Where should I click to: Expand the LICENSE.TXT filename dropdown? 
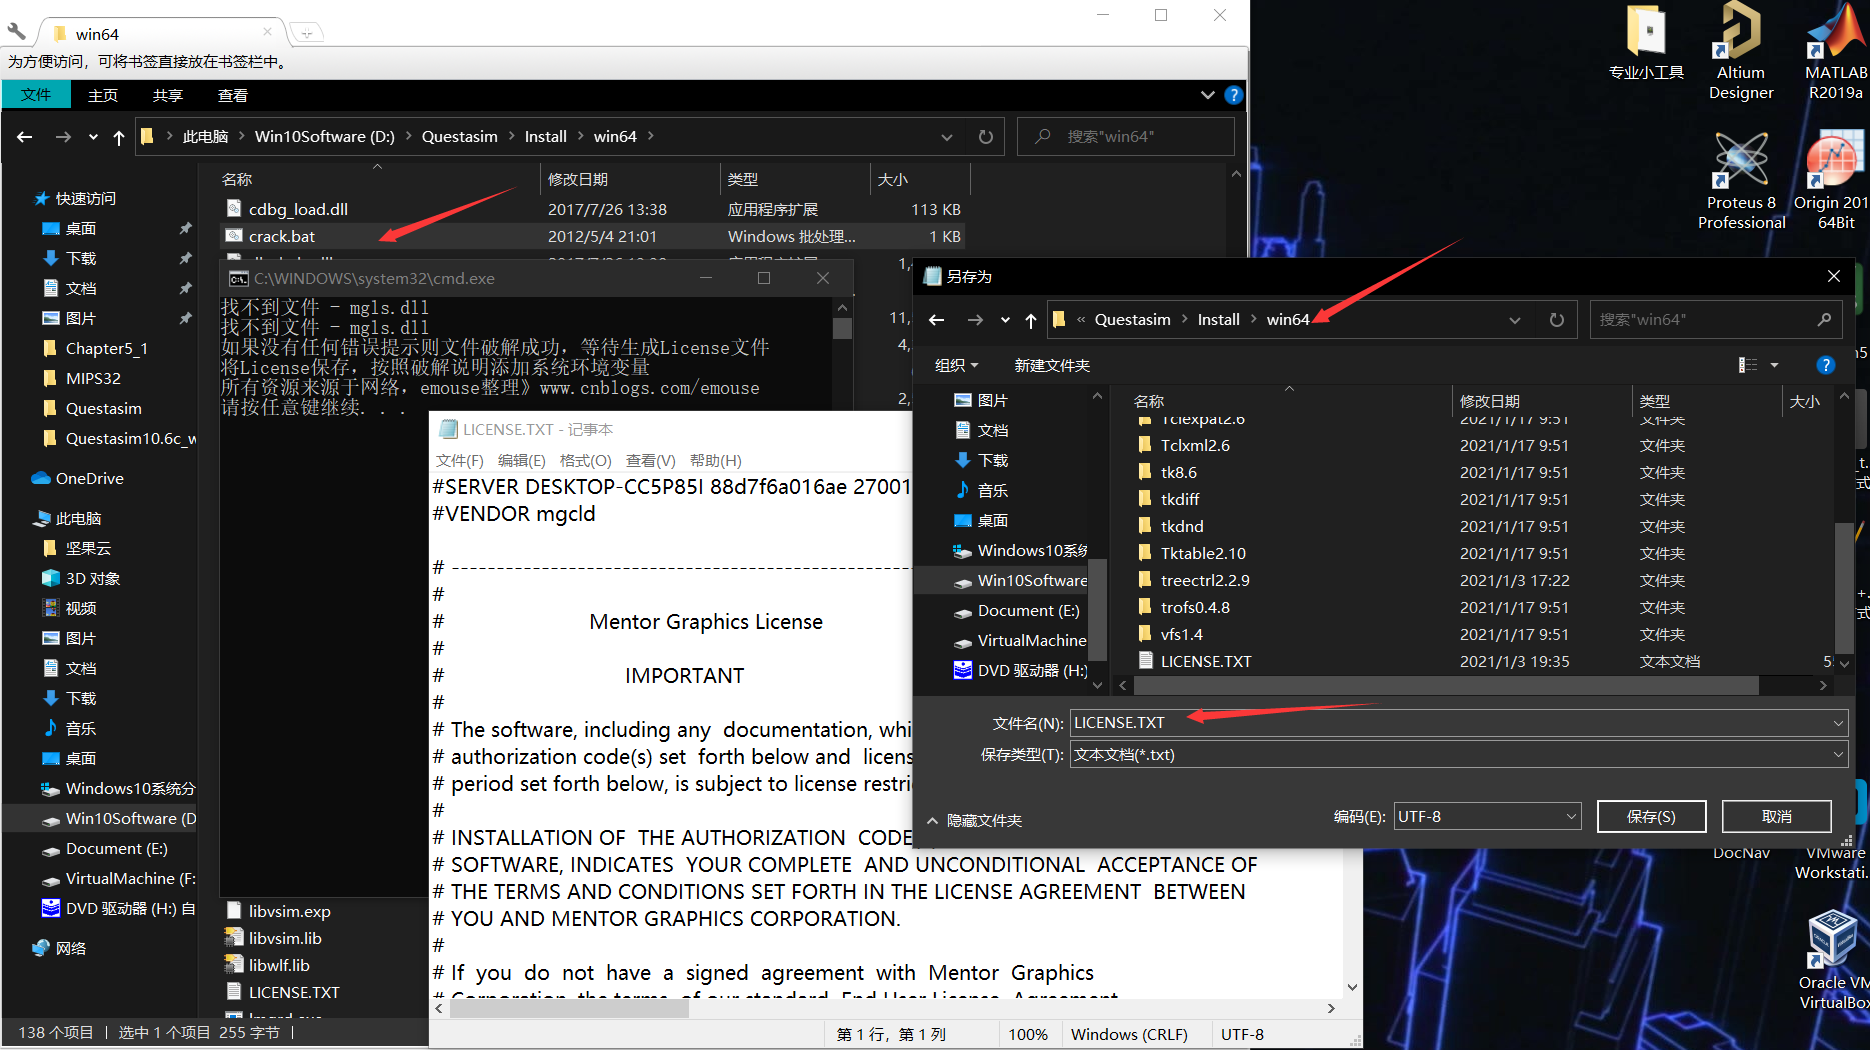coord(1838,722)
